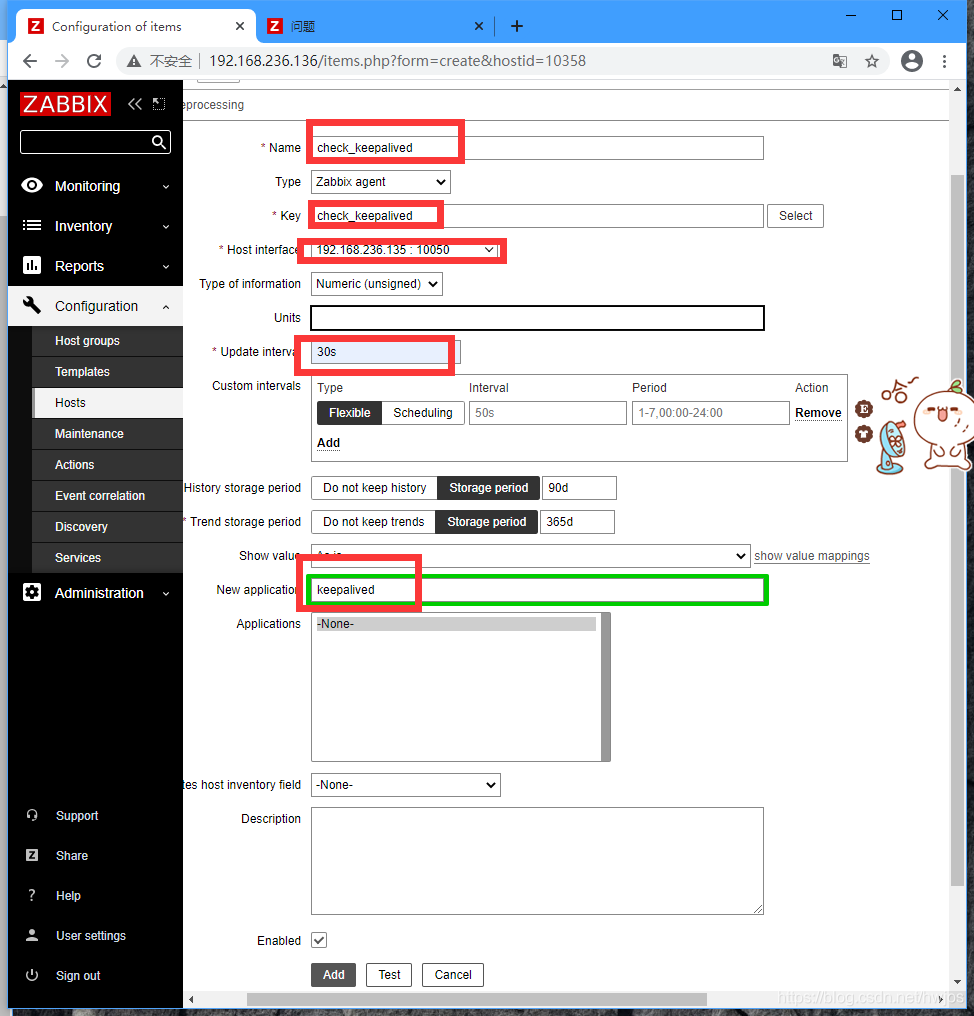Viewport: 974px width, 1016px height.
Task: Open the Type dropdown showing Zabbix agent
Action: [x=380, y=182]
